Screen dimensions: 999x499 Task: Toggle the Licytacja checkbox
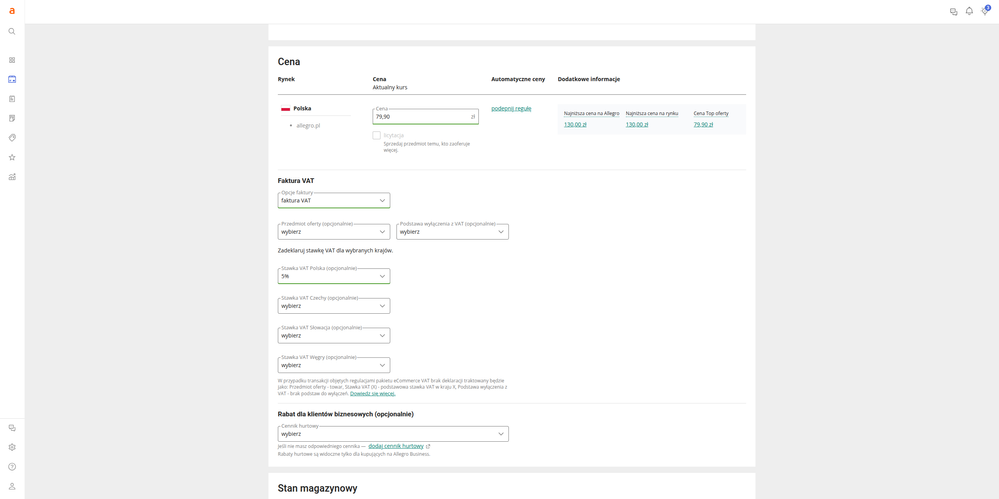pos(377,135)
